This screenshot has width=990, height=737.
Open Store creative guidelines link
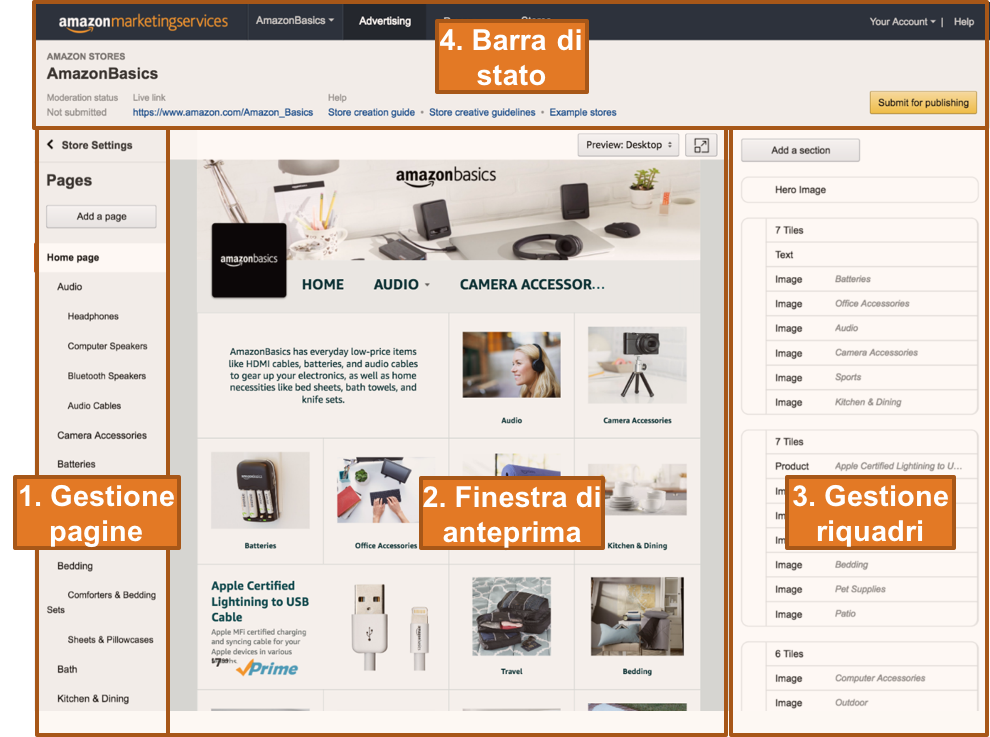click(x=482, y=112)
